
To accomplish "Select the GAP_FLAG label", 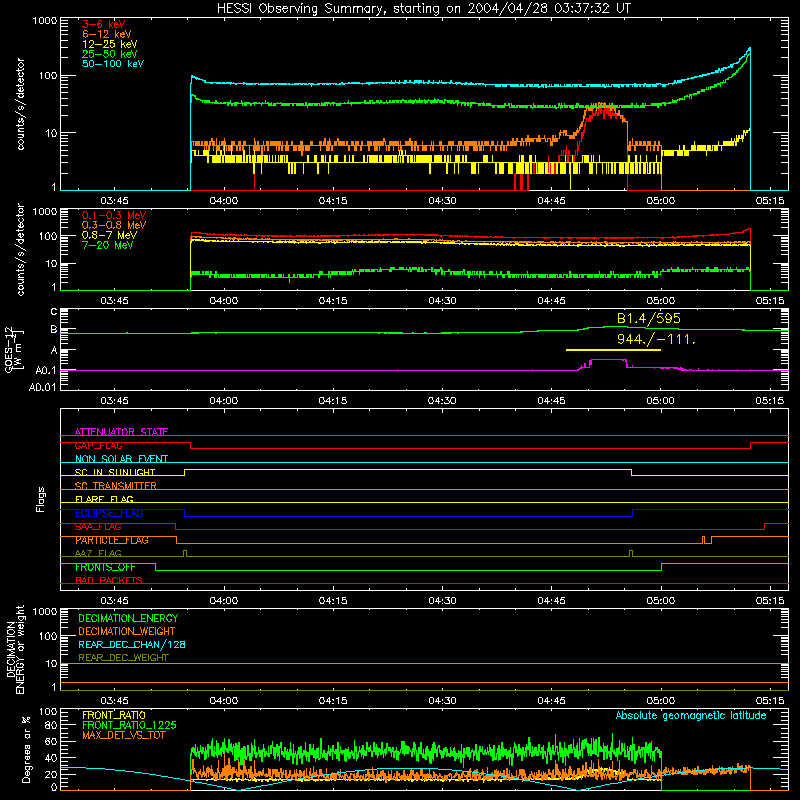I will click(x=98, y=445).
